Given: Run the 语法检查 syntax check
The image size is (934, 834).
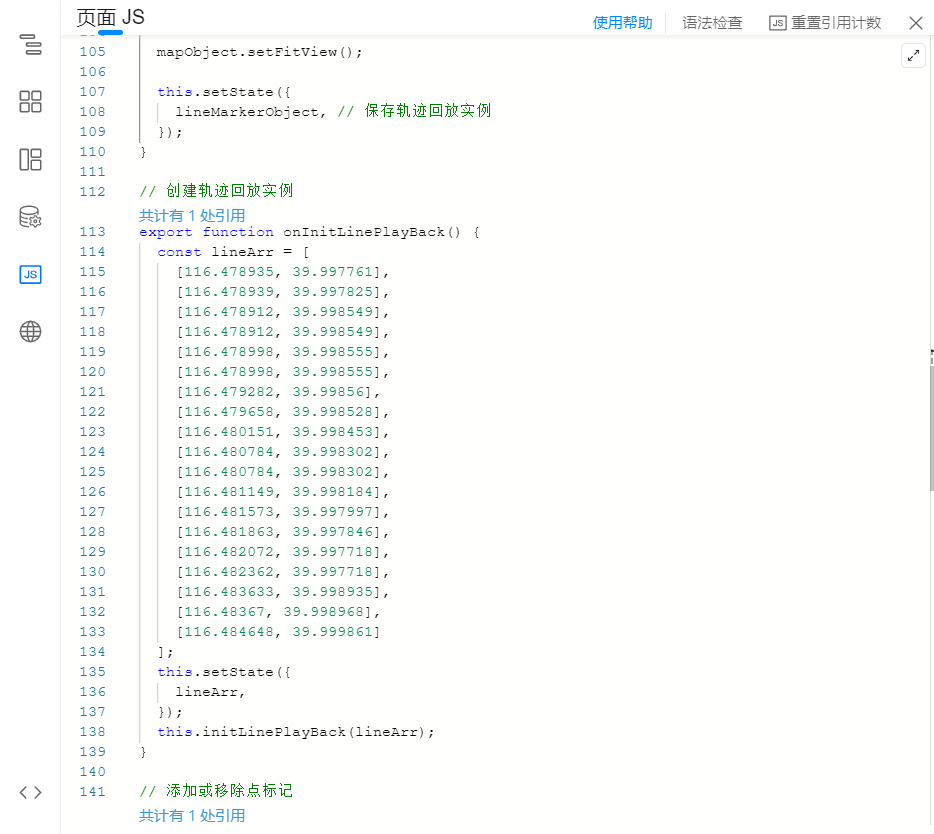Looking at the screenshot, I should point(712,23).
